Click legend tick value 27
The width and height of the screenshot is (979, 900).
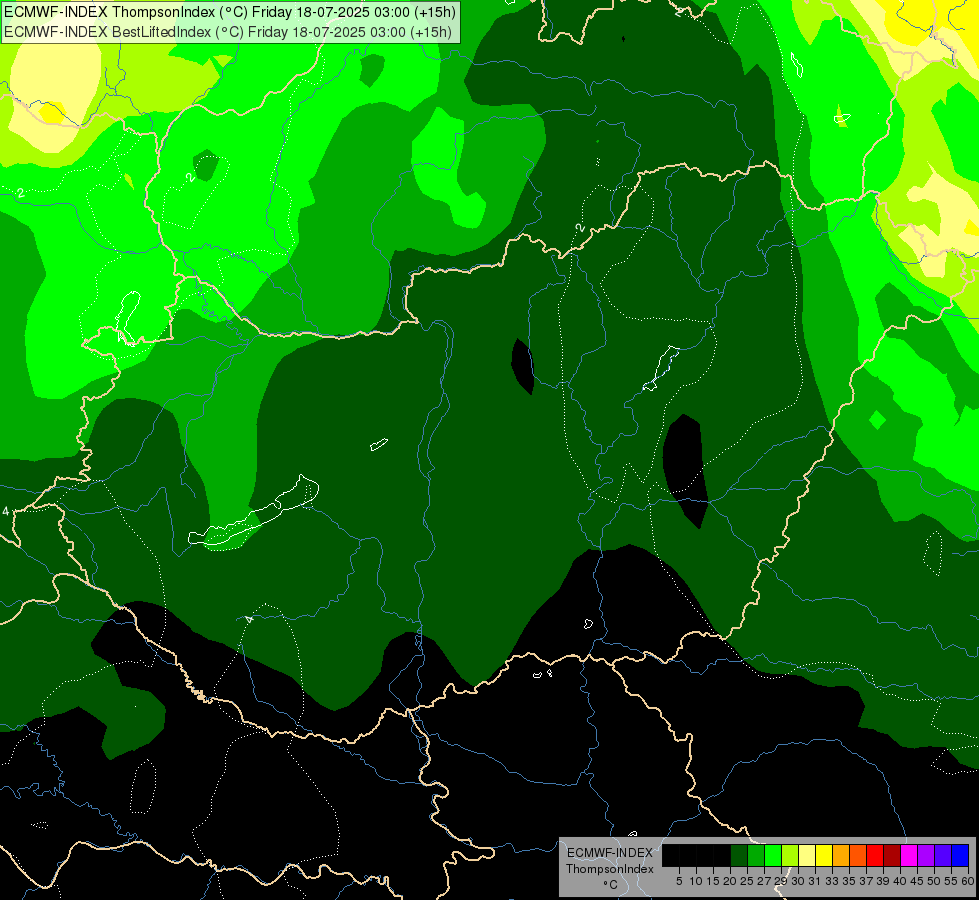[764, 881]
